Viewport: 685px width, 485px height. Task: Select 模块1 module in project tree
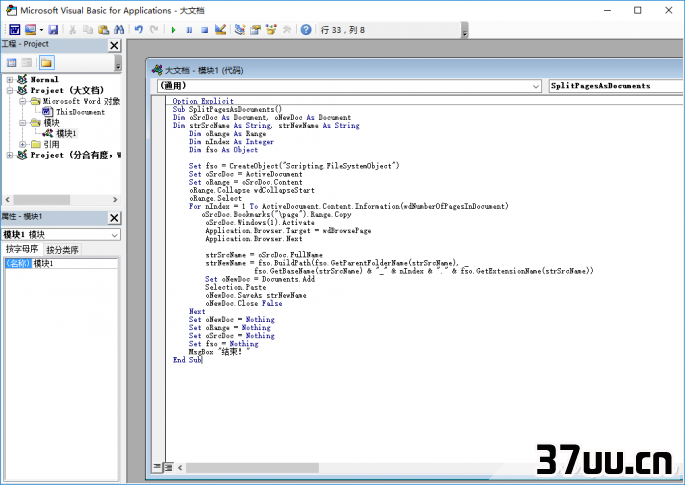66,134
